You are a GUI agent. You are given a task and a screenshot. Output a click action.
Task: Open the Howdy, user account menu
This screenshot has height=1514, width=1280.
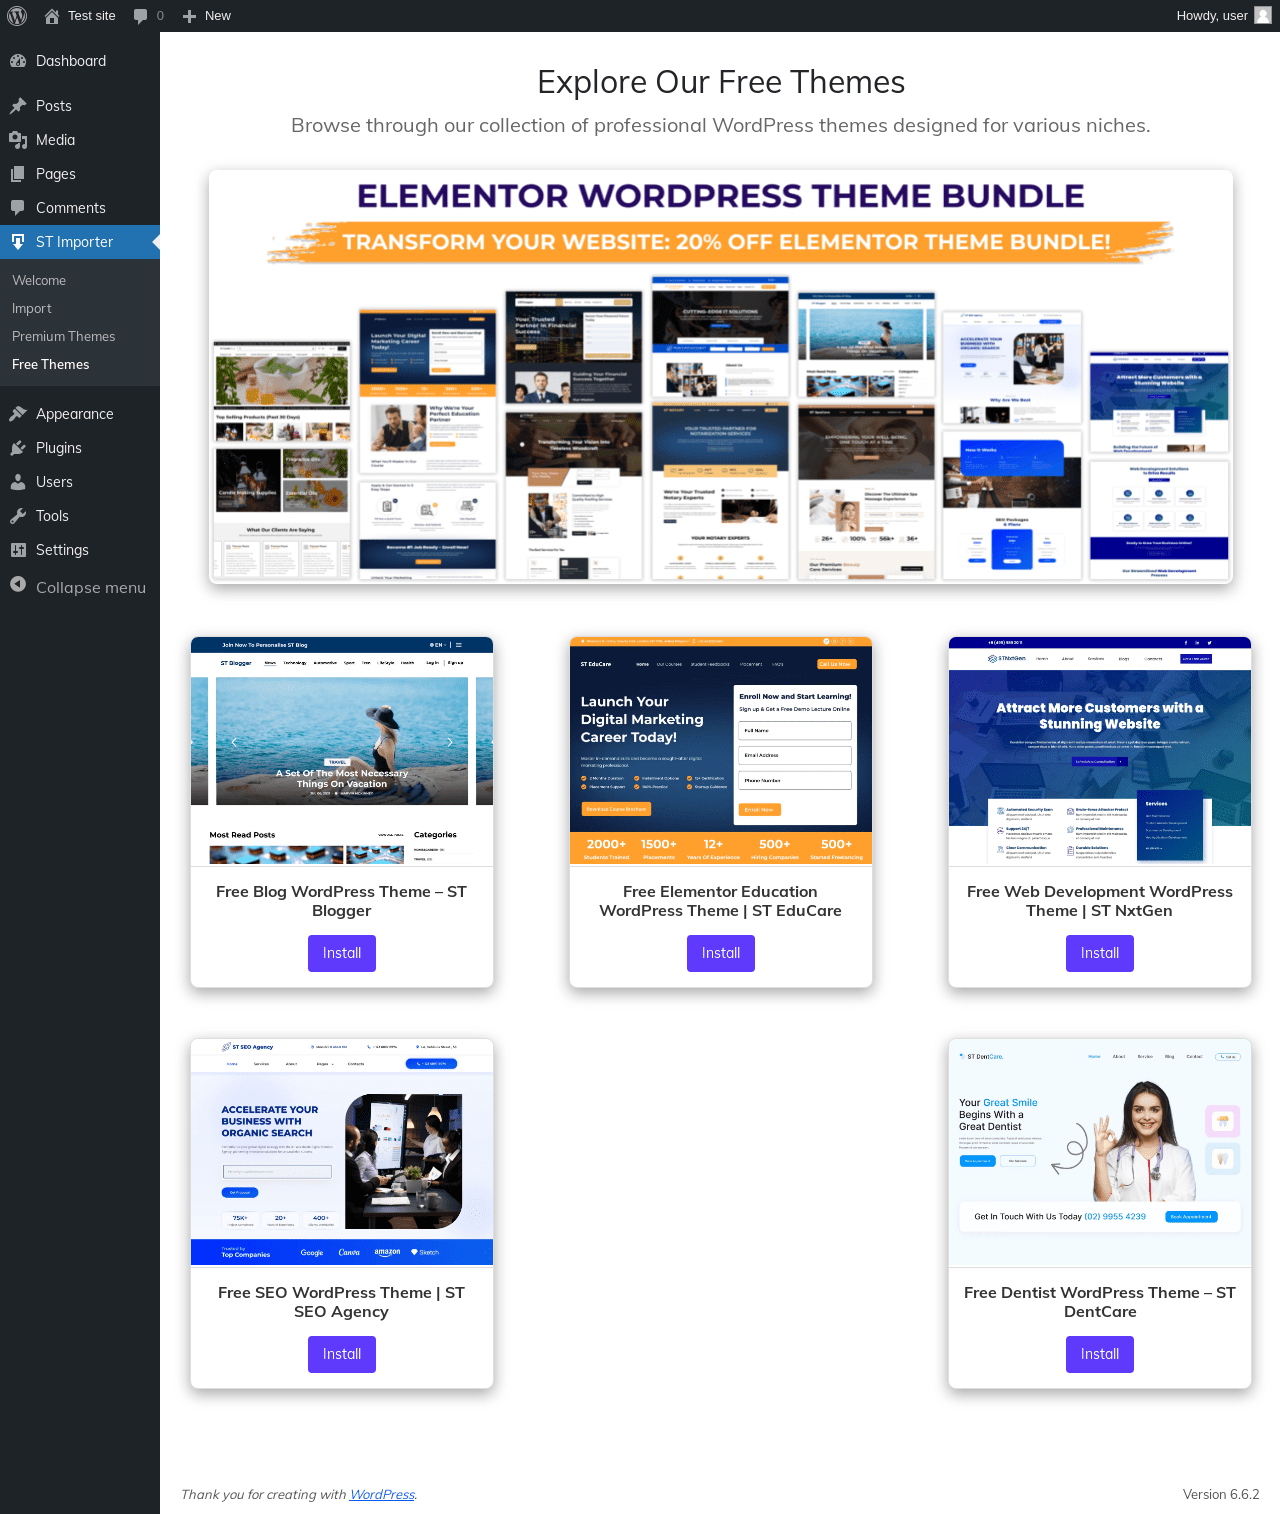(x=1223, y=16)
